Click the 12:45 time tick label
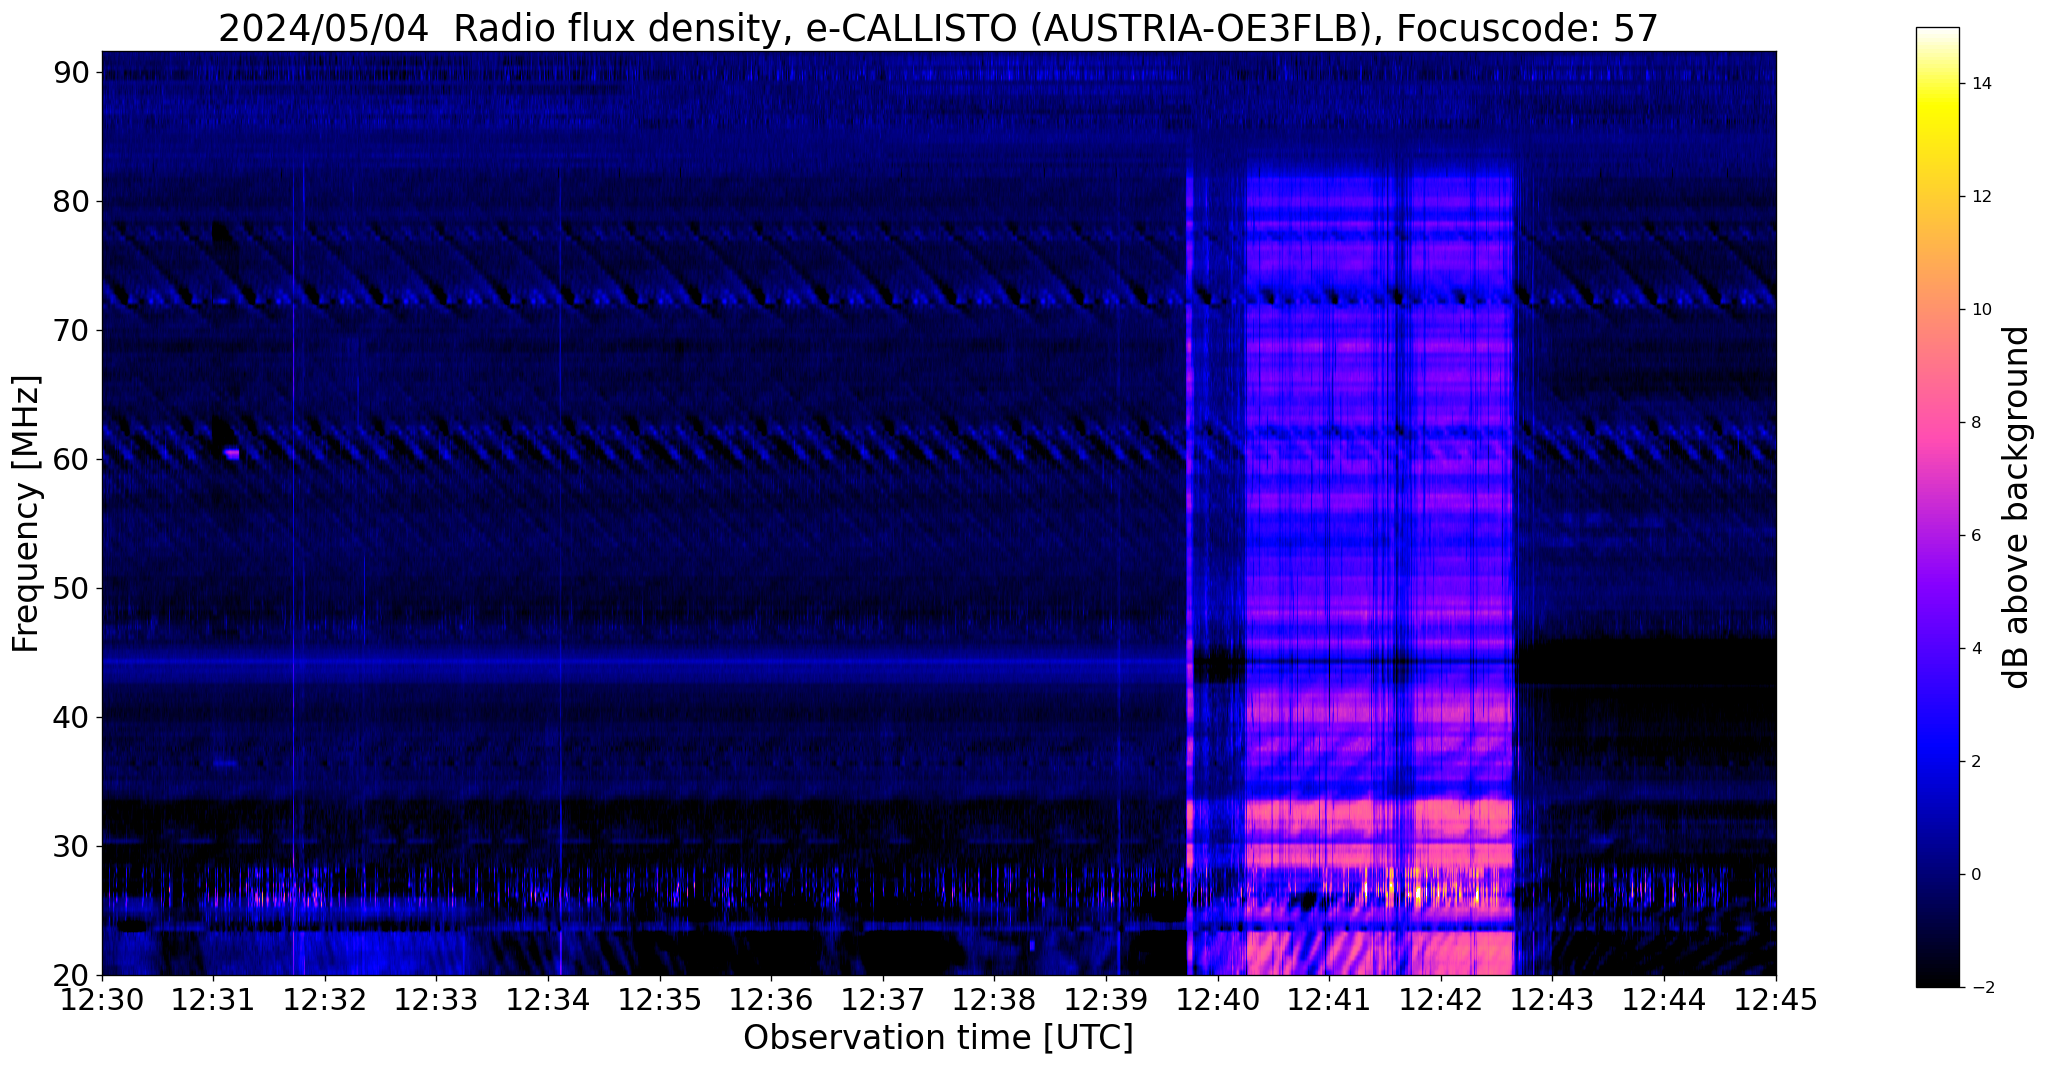 1776,999
